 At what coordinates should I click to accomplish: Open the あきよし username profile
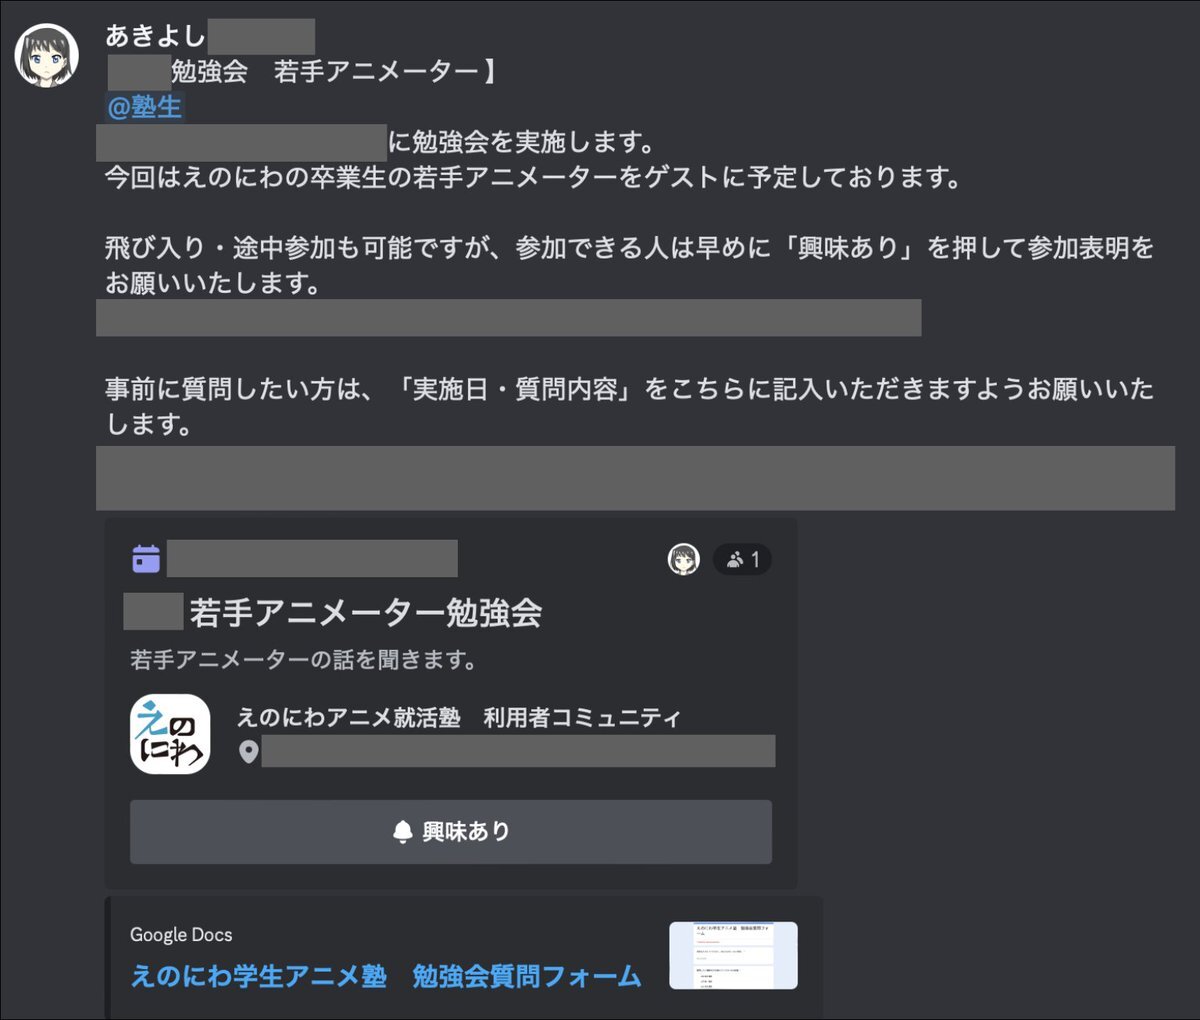pyautogui.click(x=155, y=36)
